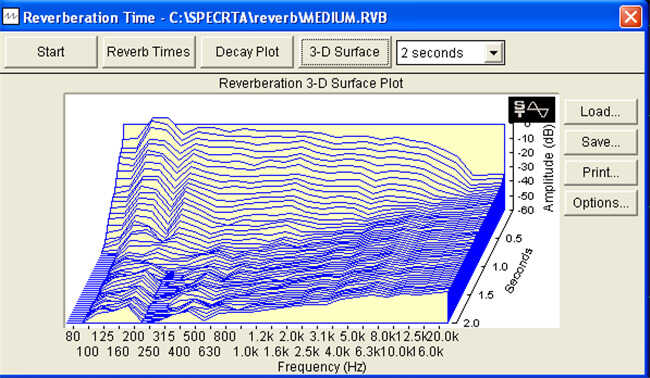650x378 pixels.
Task: Click the 315 frequency tick label
Action: 164,336
